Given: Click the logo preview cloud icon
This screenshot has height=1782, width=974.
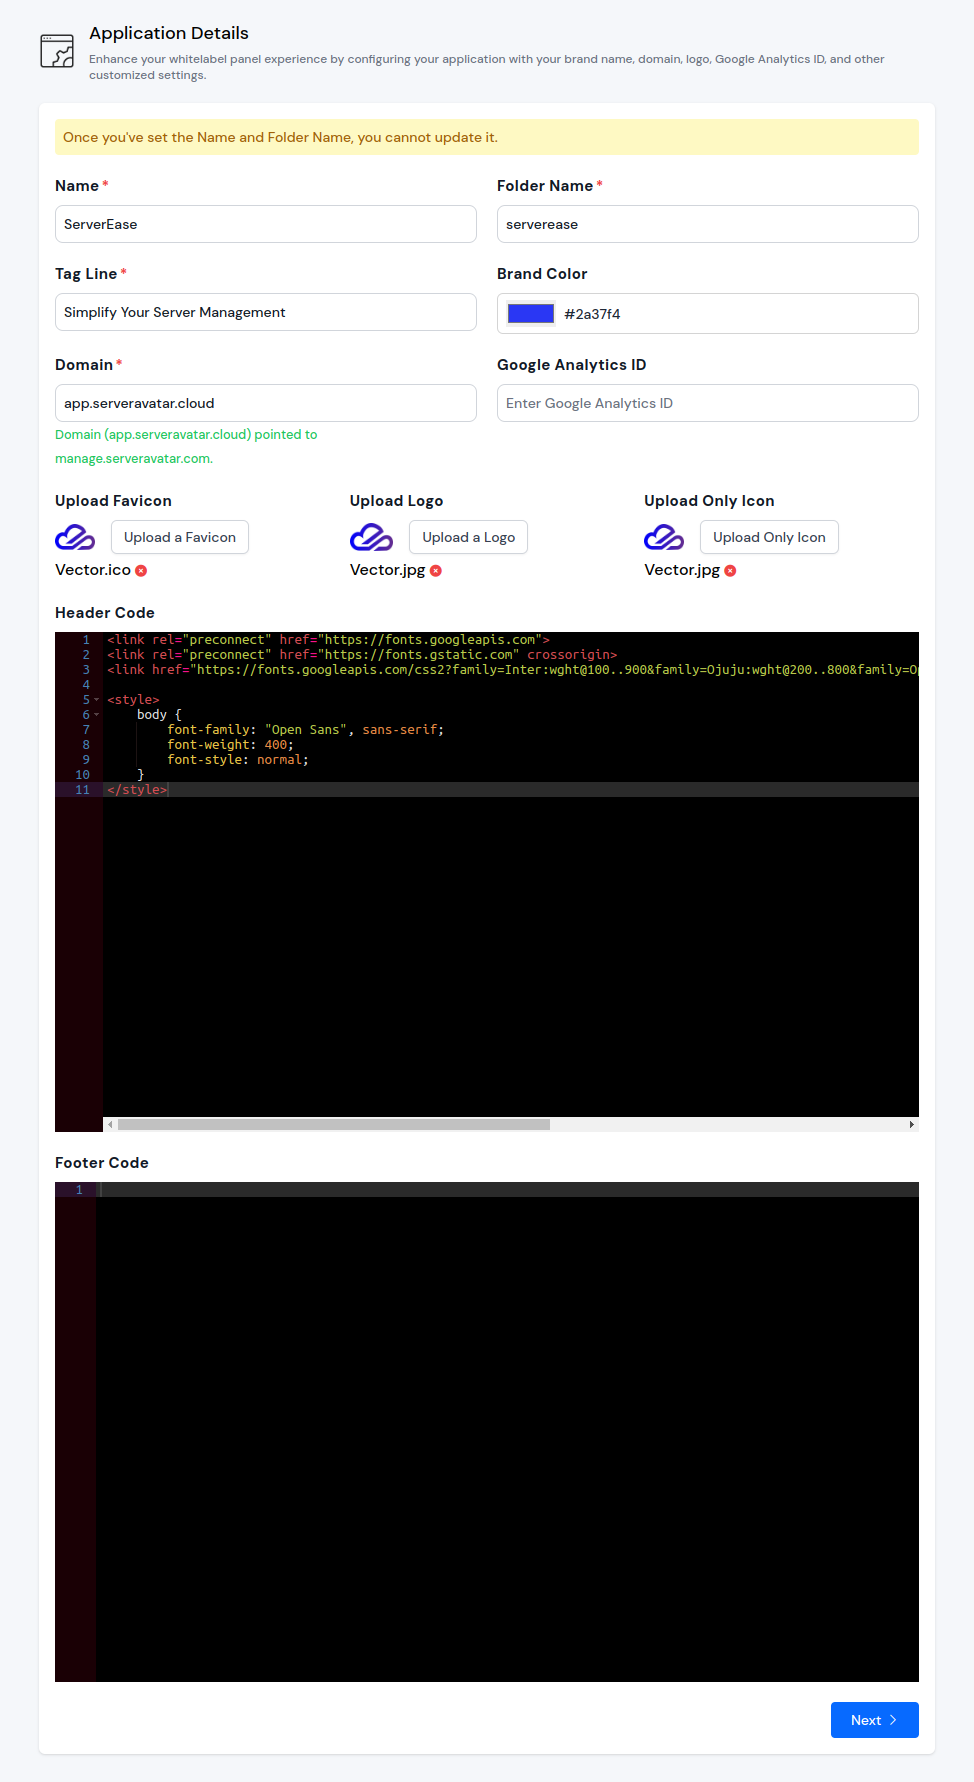Looking at the screenshot, I should point(371,538).
